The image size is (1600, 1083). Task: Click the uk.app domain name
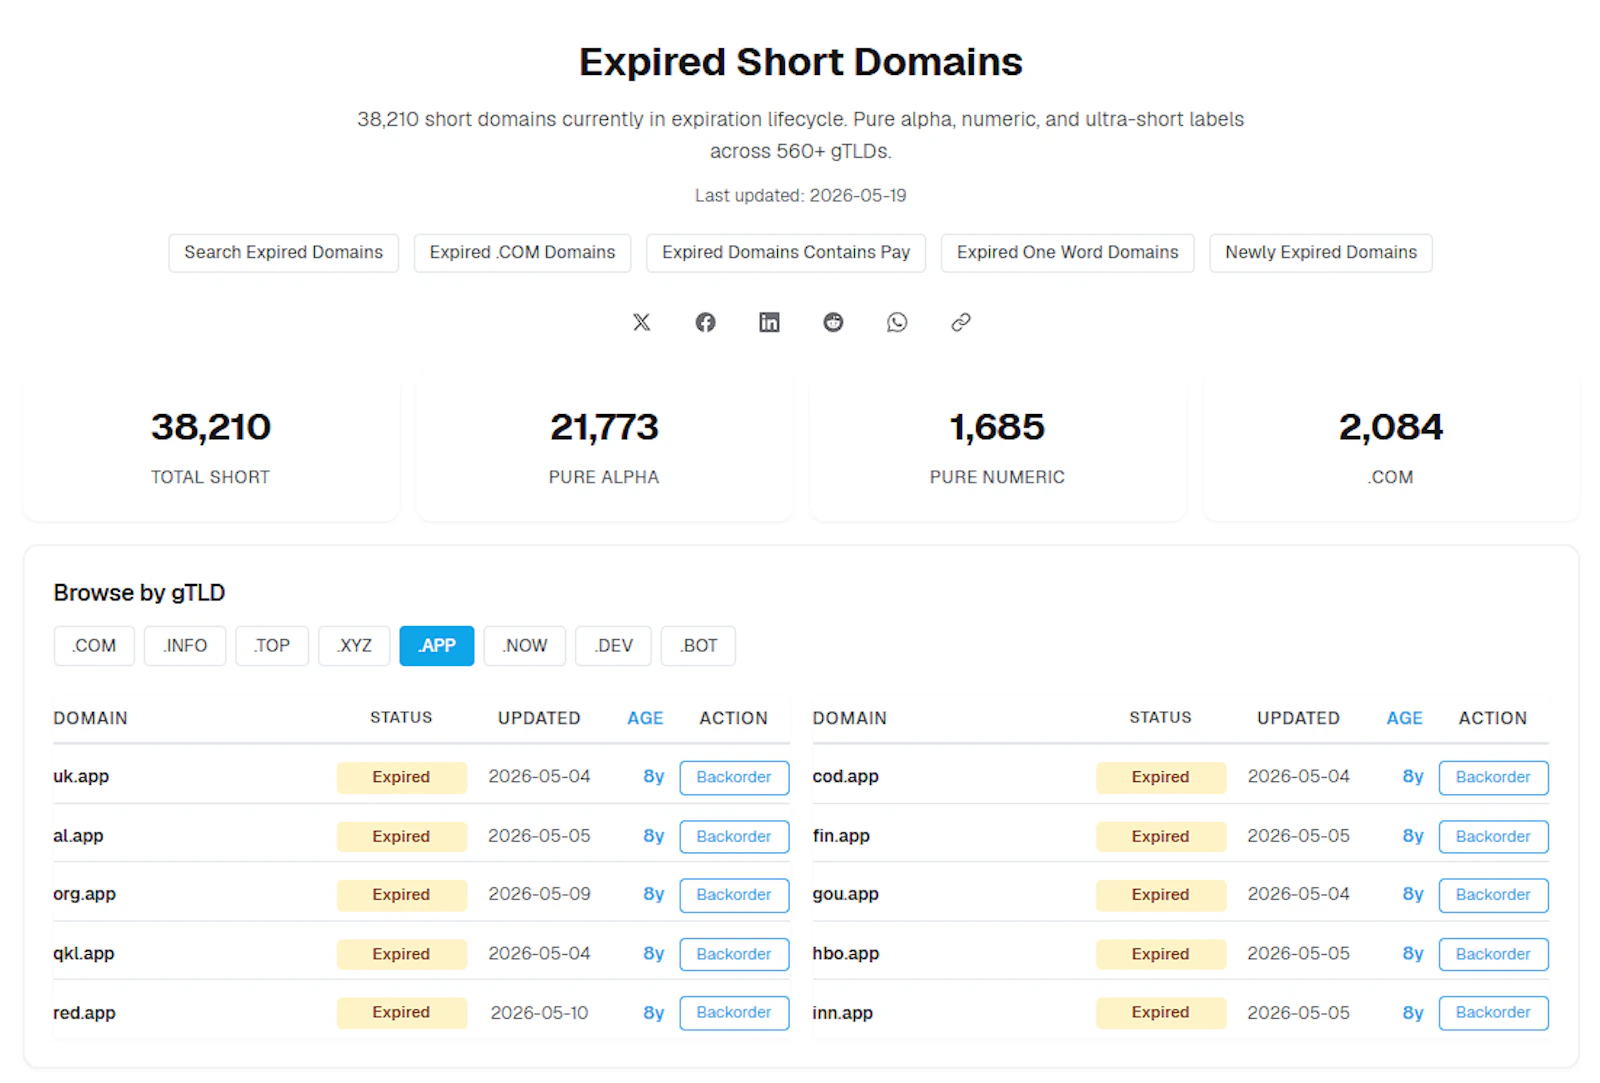(81, 776)
